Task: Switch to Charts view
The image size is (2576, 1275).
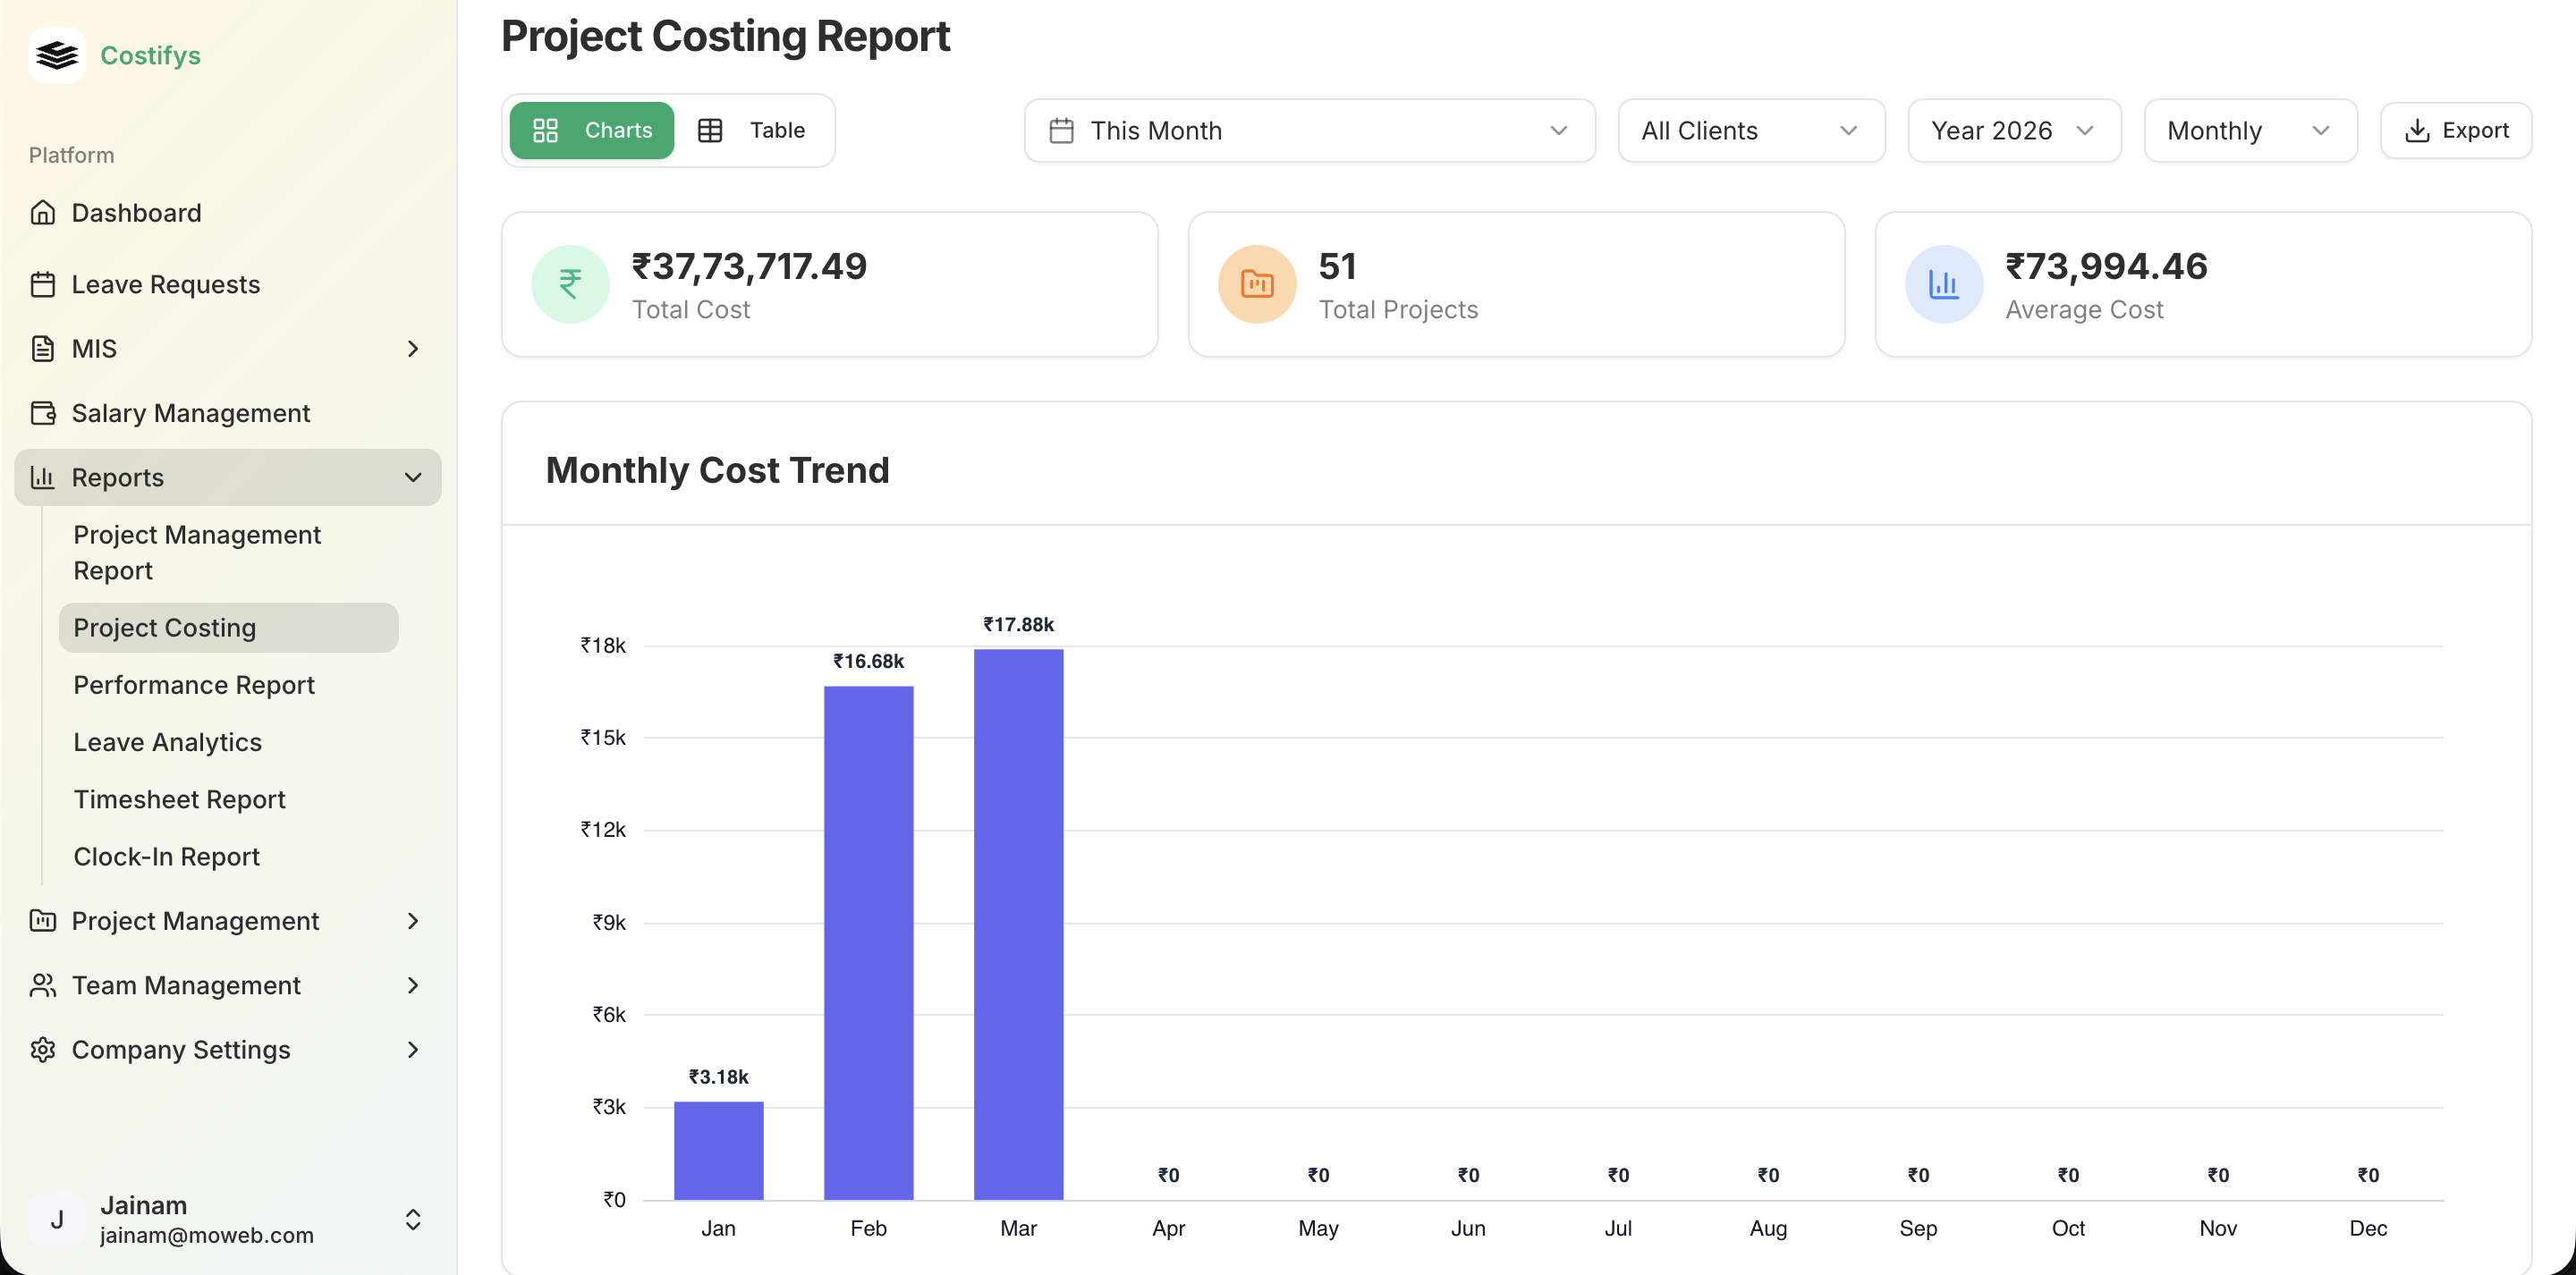Action: click(x=592, y=130)
